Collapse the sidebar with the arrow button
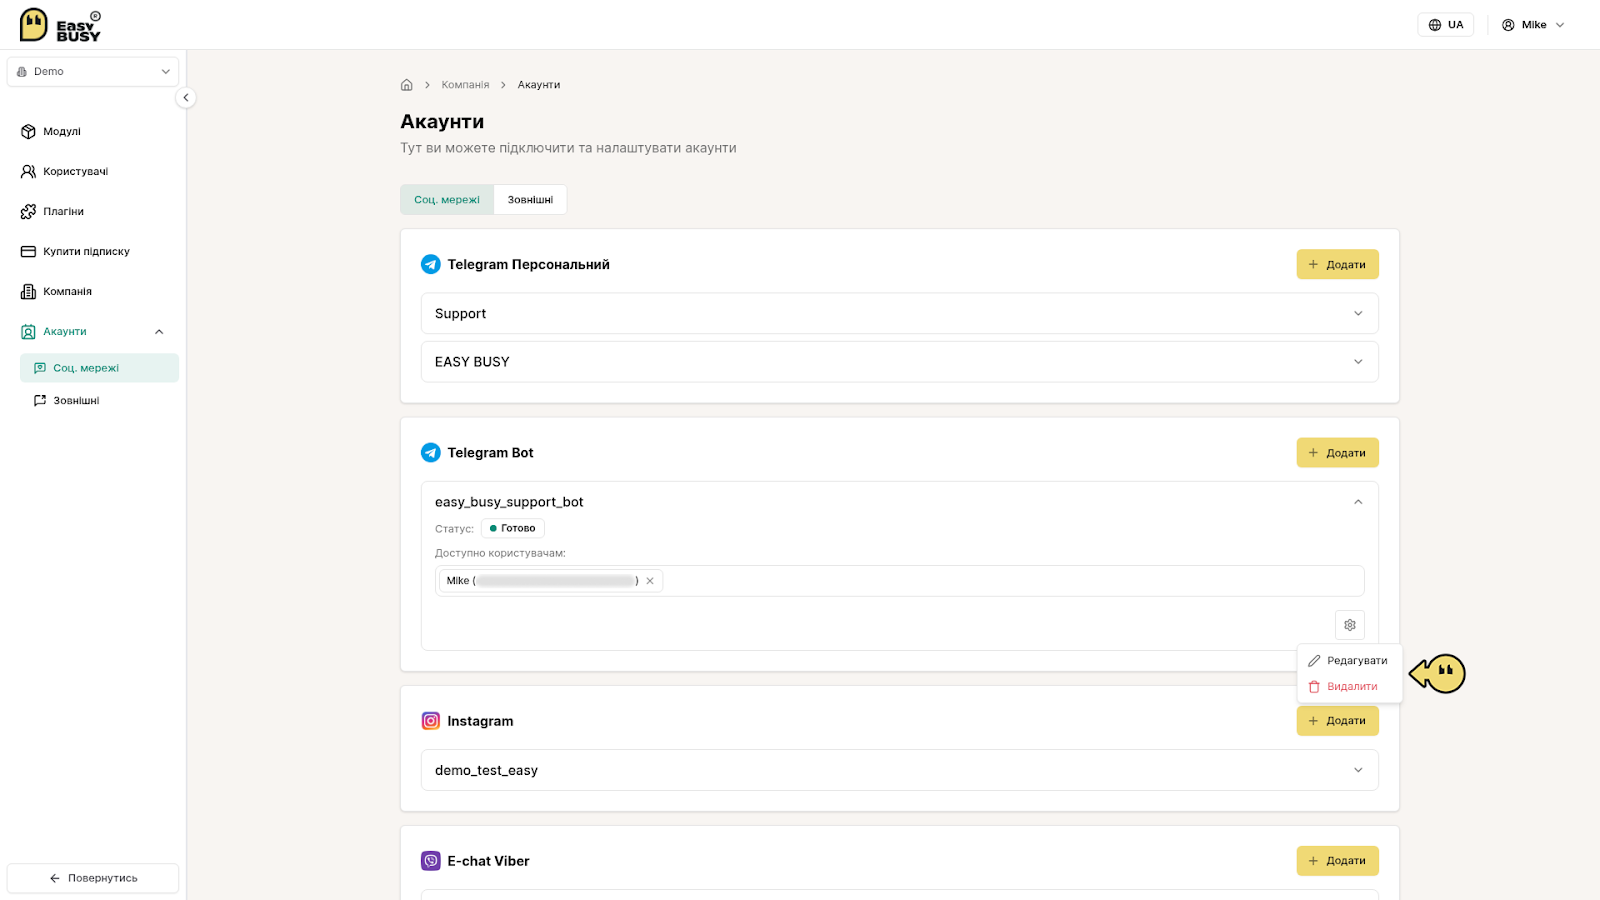 point(185,98)
